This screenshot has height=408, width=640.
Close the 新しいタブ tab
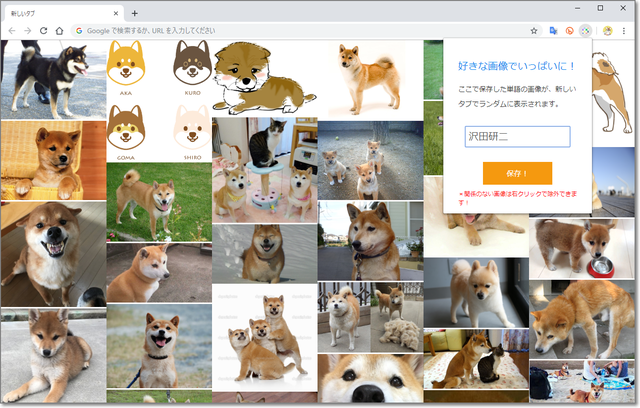117,13
